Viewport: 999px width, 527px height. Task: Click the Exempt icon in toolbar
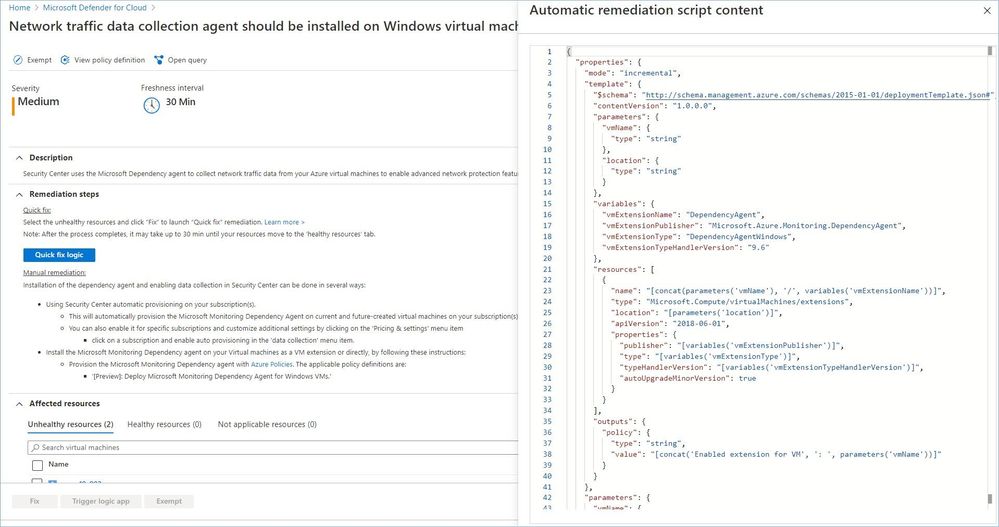tap(18, 60)
